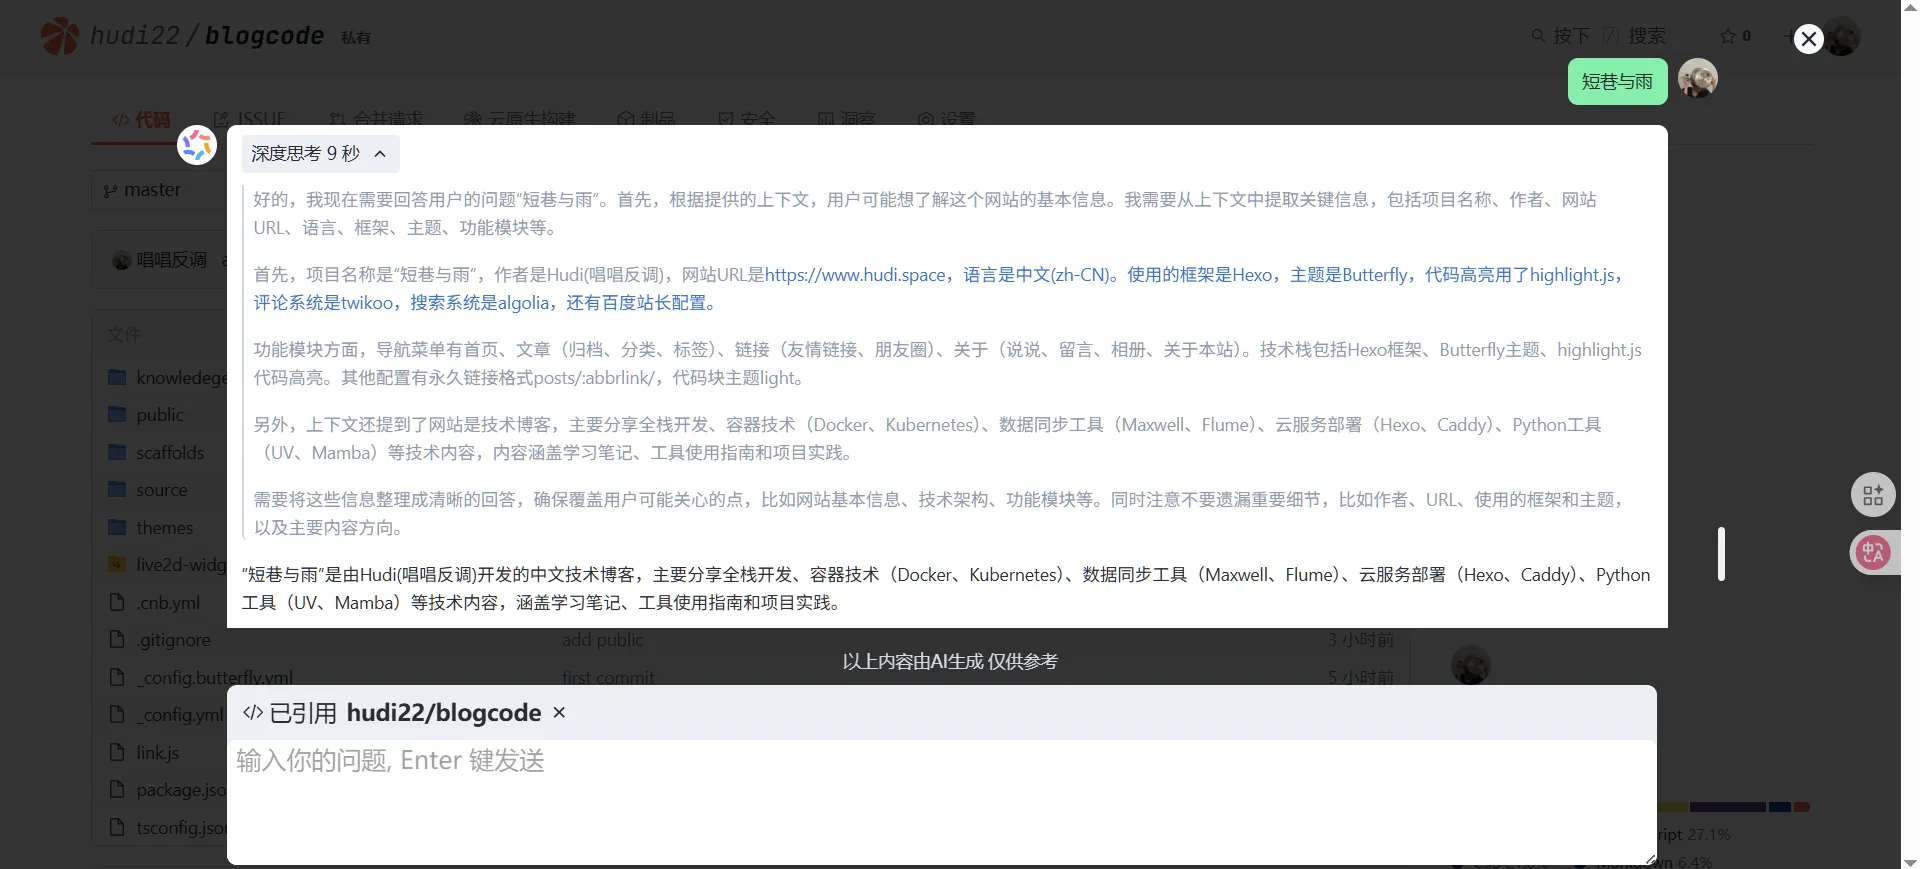Remove the hudi22/blogcode reference
Screen dimensions: 1920x869
(x=559, y=713)
